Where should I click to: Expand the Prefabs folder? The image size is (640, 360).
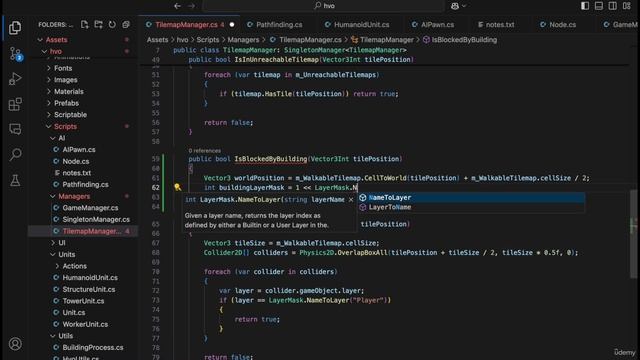coord(49,103)
